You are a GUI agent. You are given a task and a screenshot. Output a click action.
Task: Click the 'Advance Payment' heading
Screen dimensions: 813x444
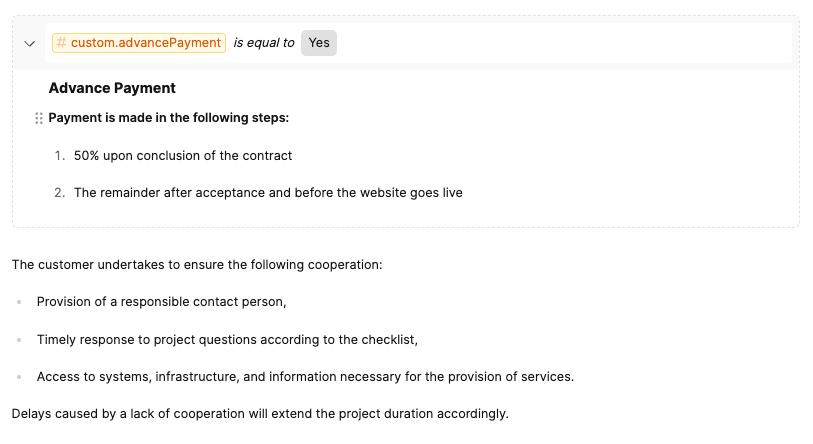[112, 88]
